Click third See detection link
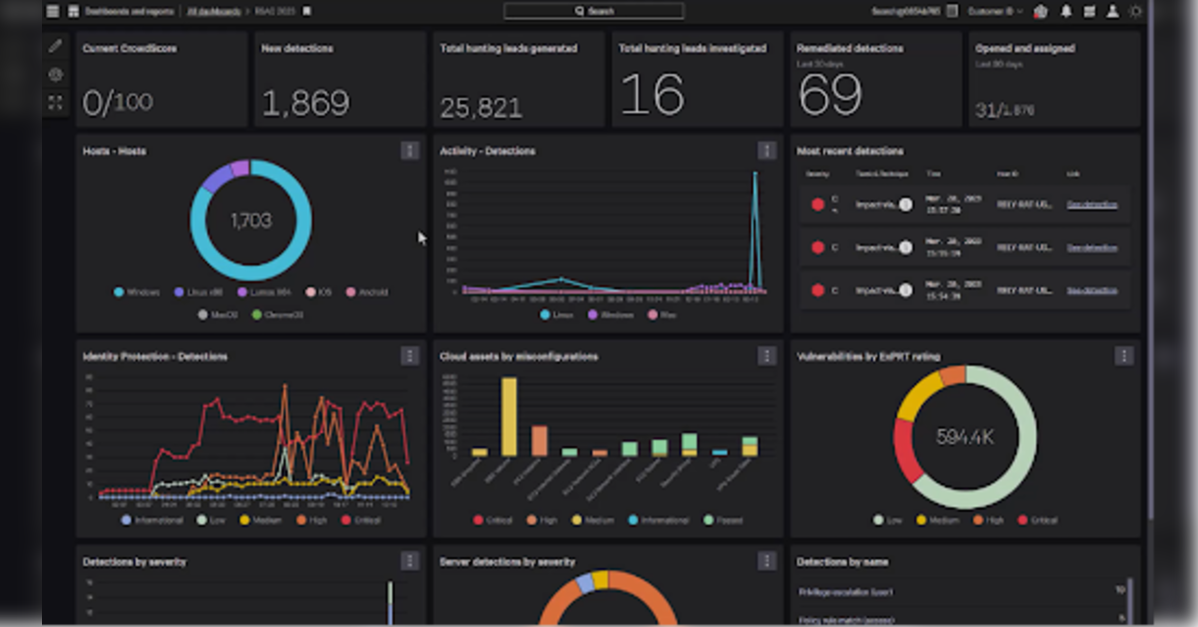The image size is (1198, 627). pos(1092,290)
